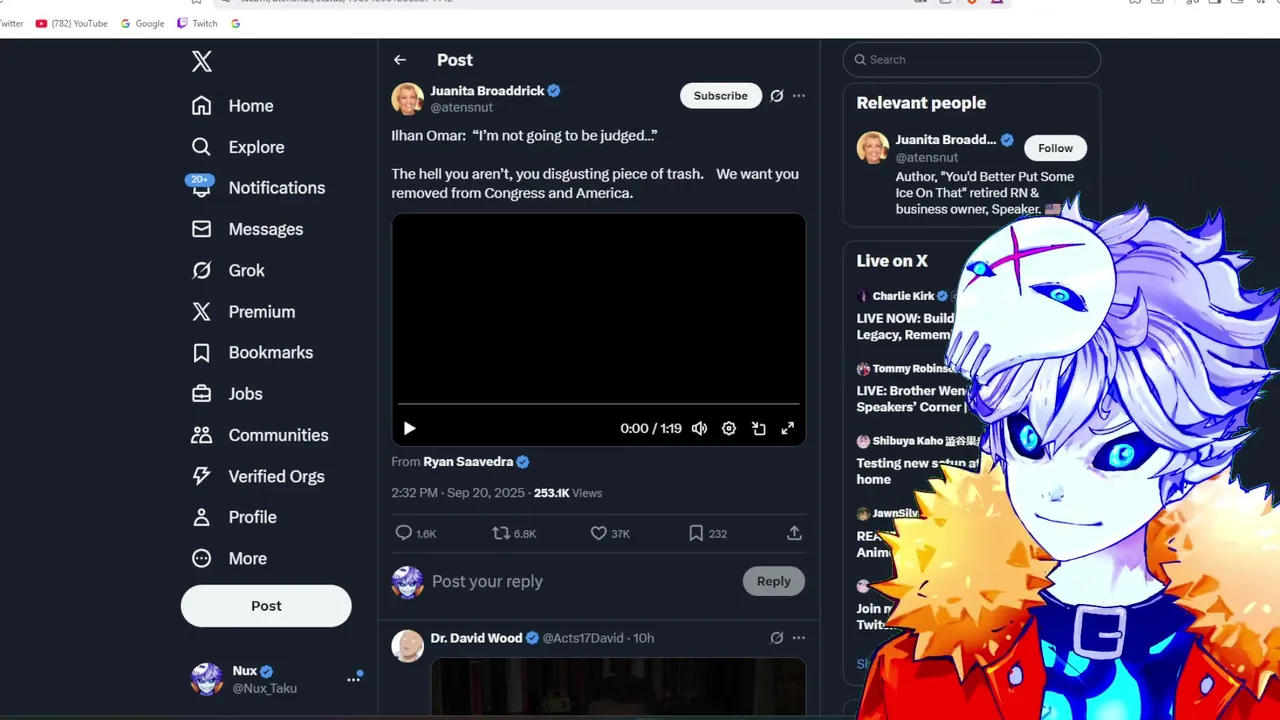
Task: Click Subscribe button
Action: (x=720, y=96)
